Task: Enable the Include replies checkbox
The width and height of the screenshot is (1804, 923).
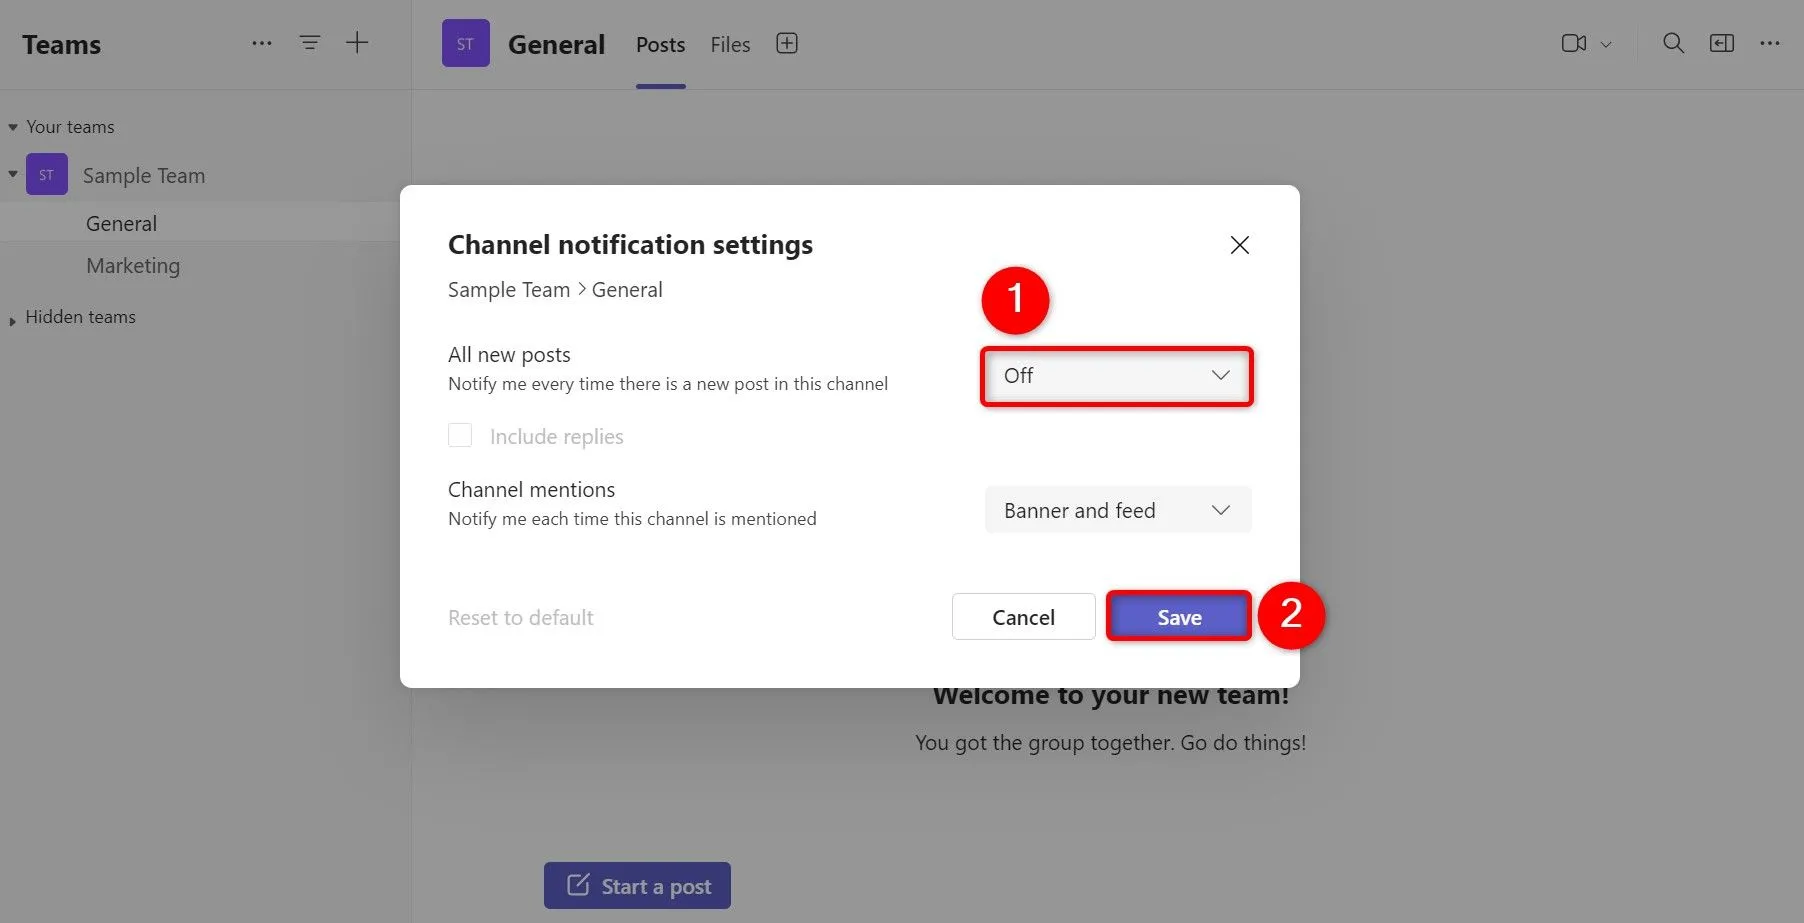Action: [x=460, y=435]
